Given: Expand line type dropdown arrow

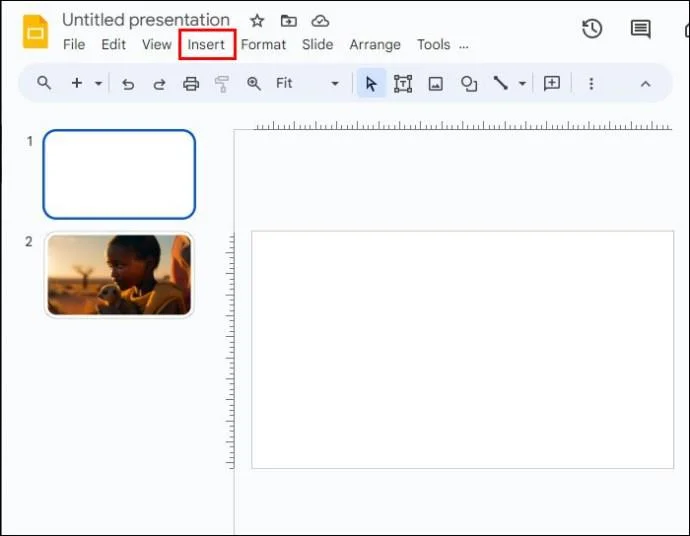Looking at the screenshot, I should [522, 83].
